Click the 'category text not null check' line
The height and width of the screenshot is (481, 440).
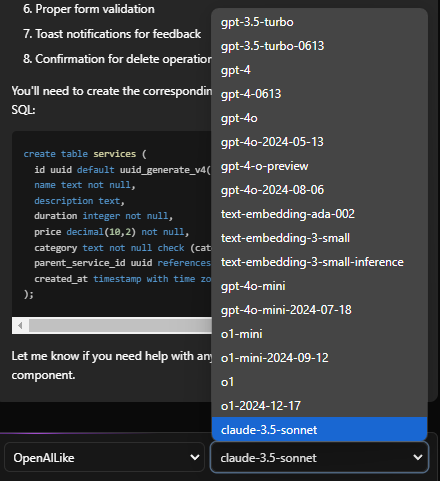coord(122,248)
